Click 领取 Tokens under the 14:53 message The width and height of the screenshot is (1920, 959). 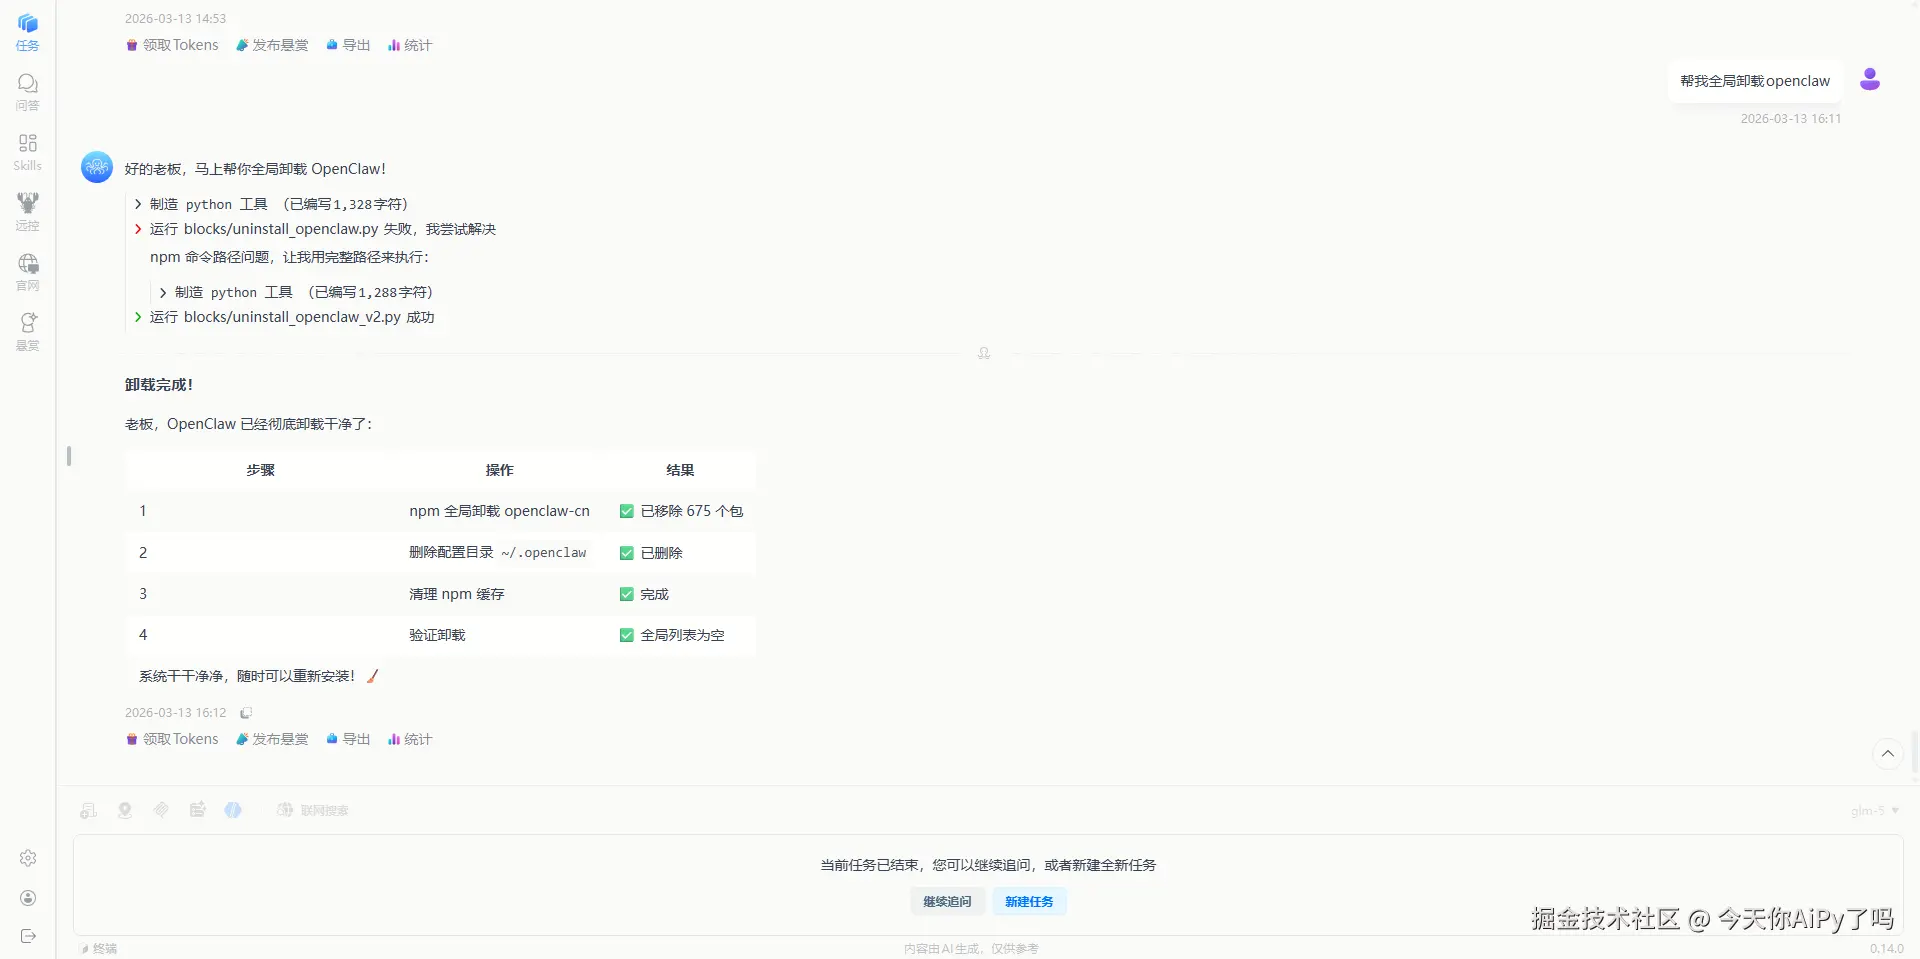click(x=172, y=45)
